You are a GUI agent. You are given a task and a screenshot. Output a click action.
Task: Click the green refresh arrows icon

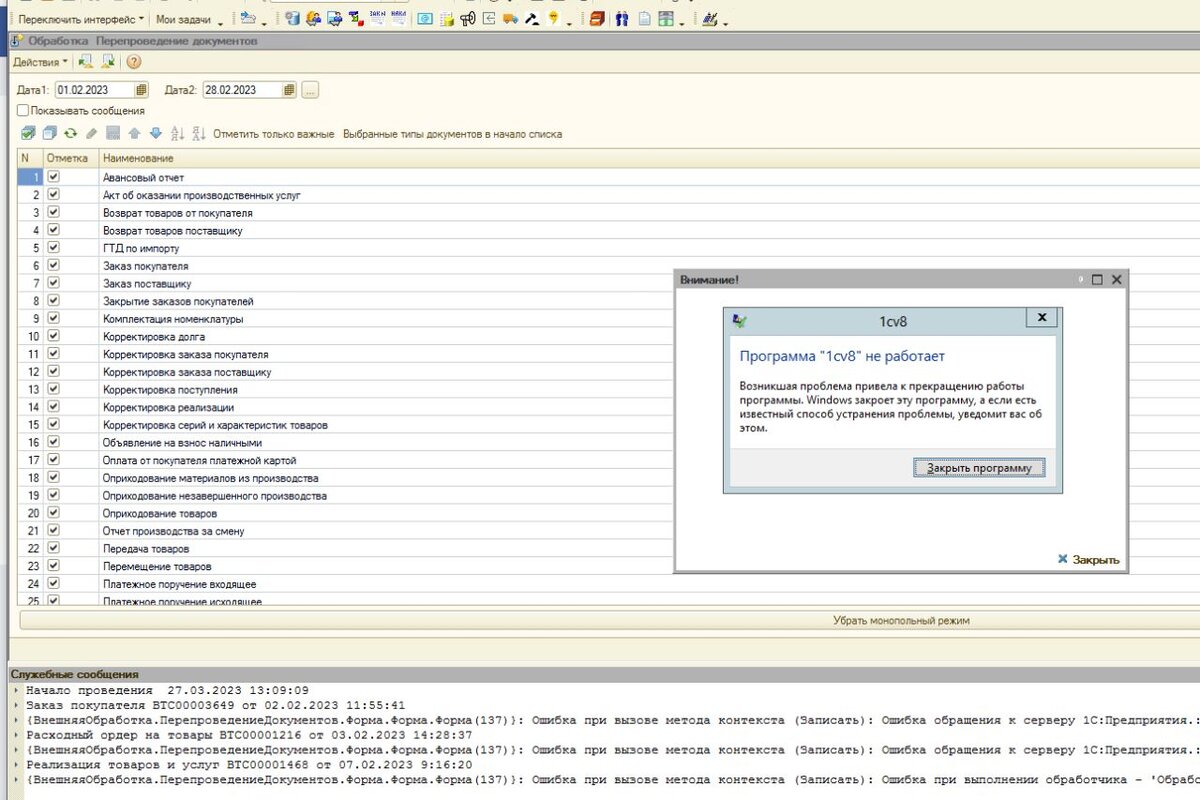[x=70, y=134]
